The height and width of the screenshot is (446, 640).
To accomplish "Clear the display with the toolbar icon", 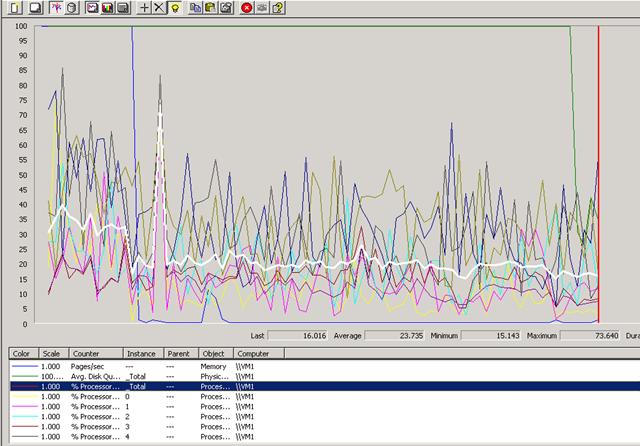I will [33, 8].
